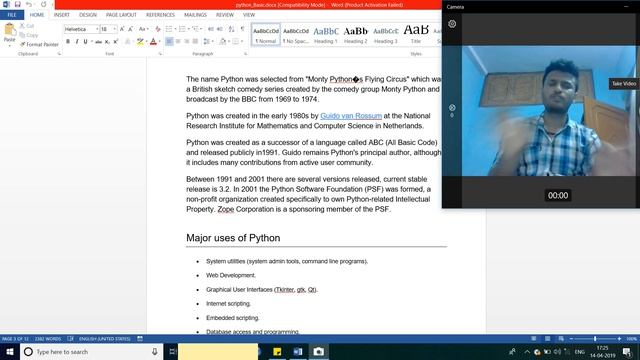The width and height of the screenshot is (640, 360).
Task: Sort the selected text with the Sort icon
Action: click(x=231, y=29)
